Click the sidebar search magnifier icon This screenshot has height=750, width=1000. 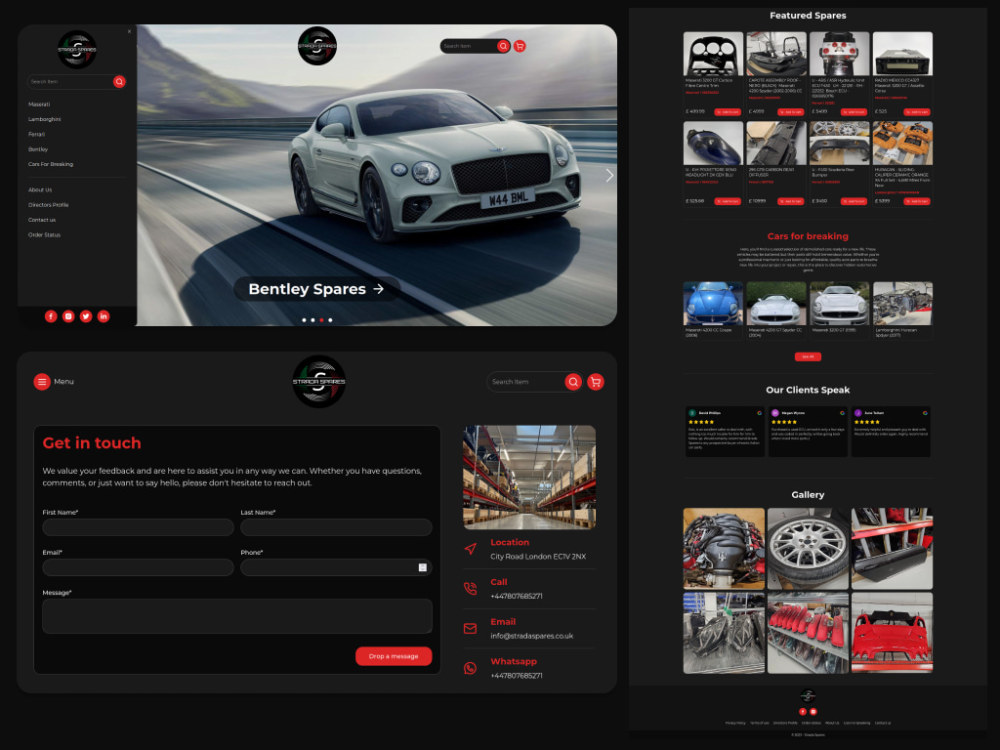pos(119,82)
